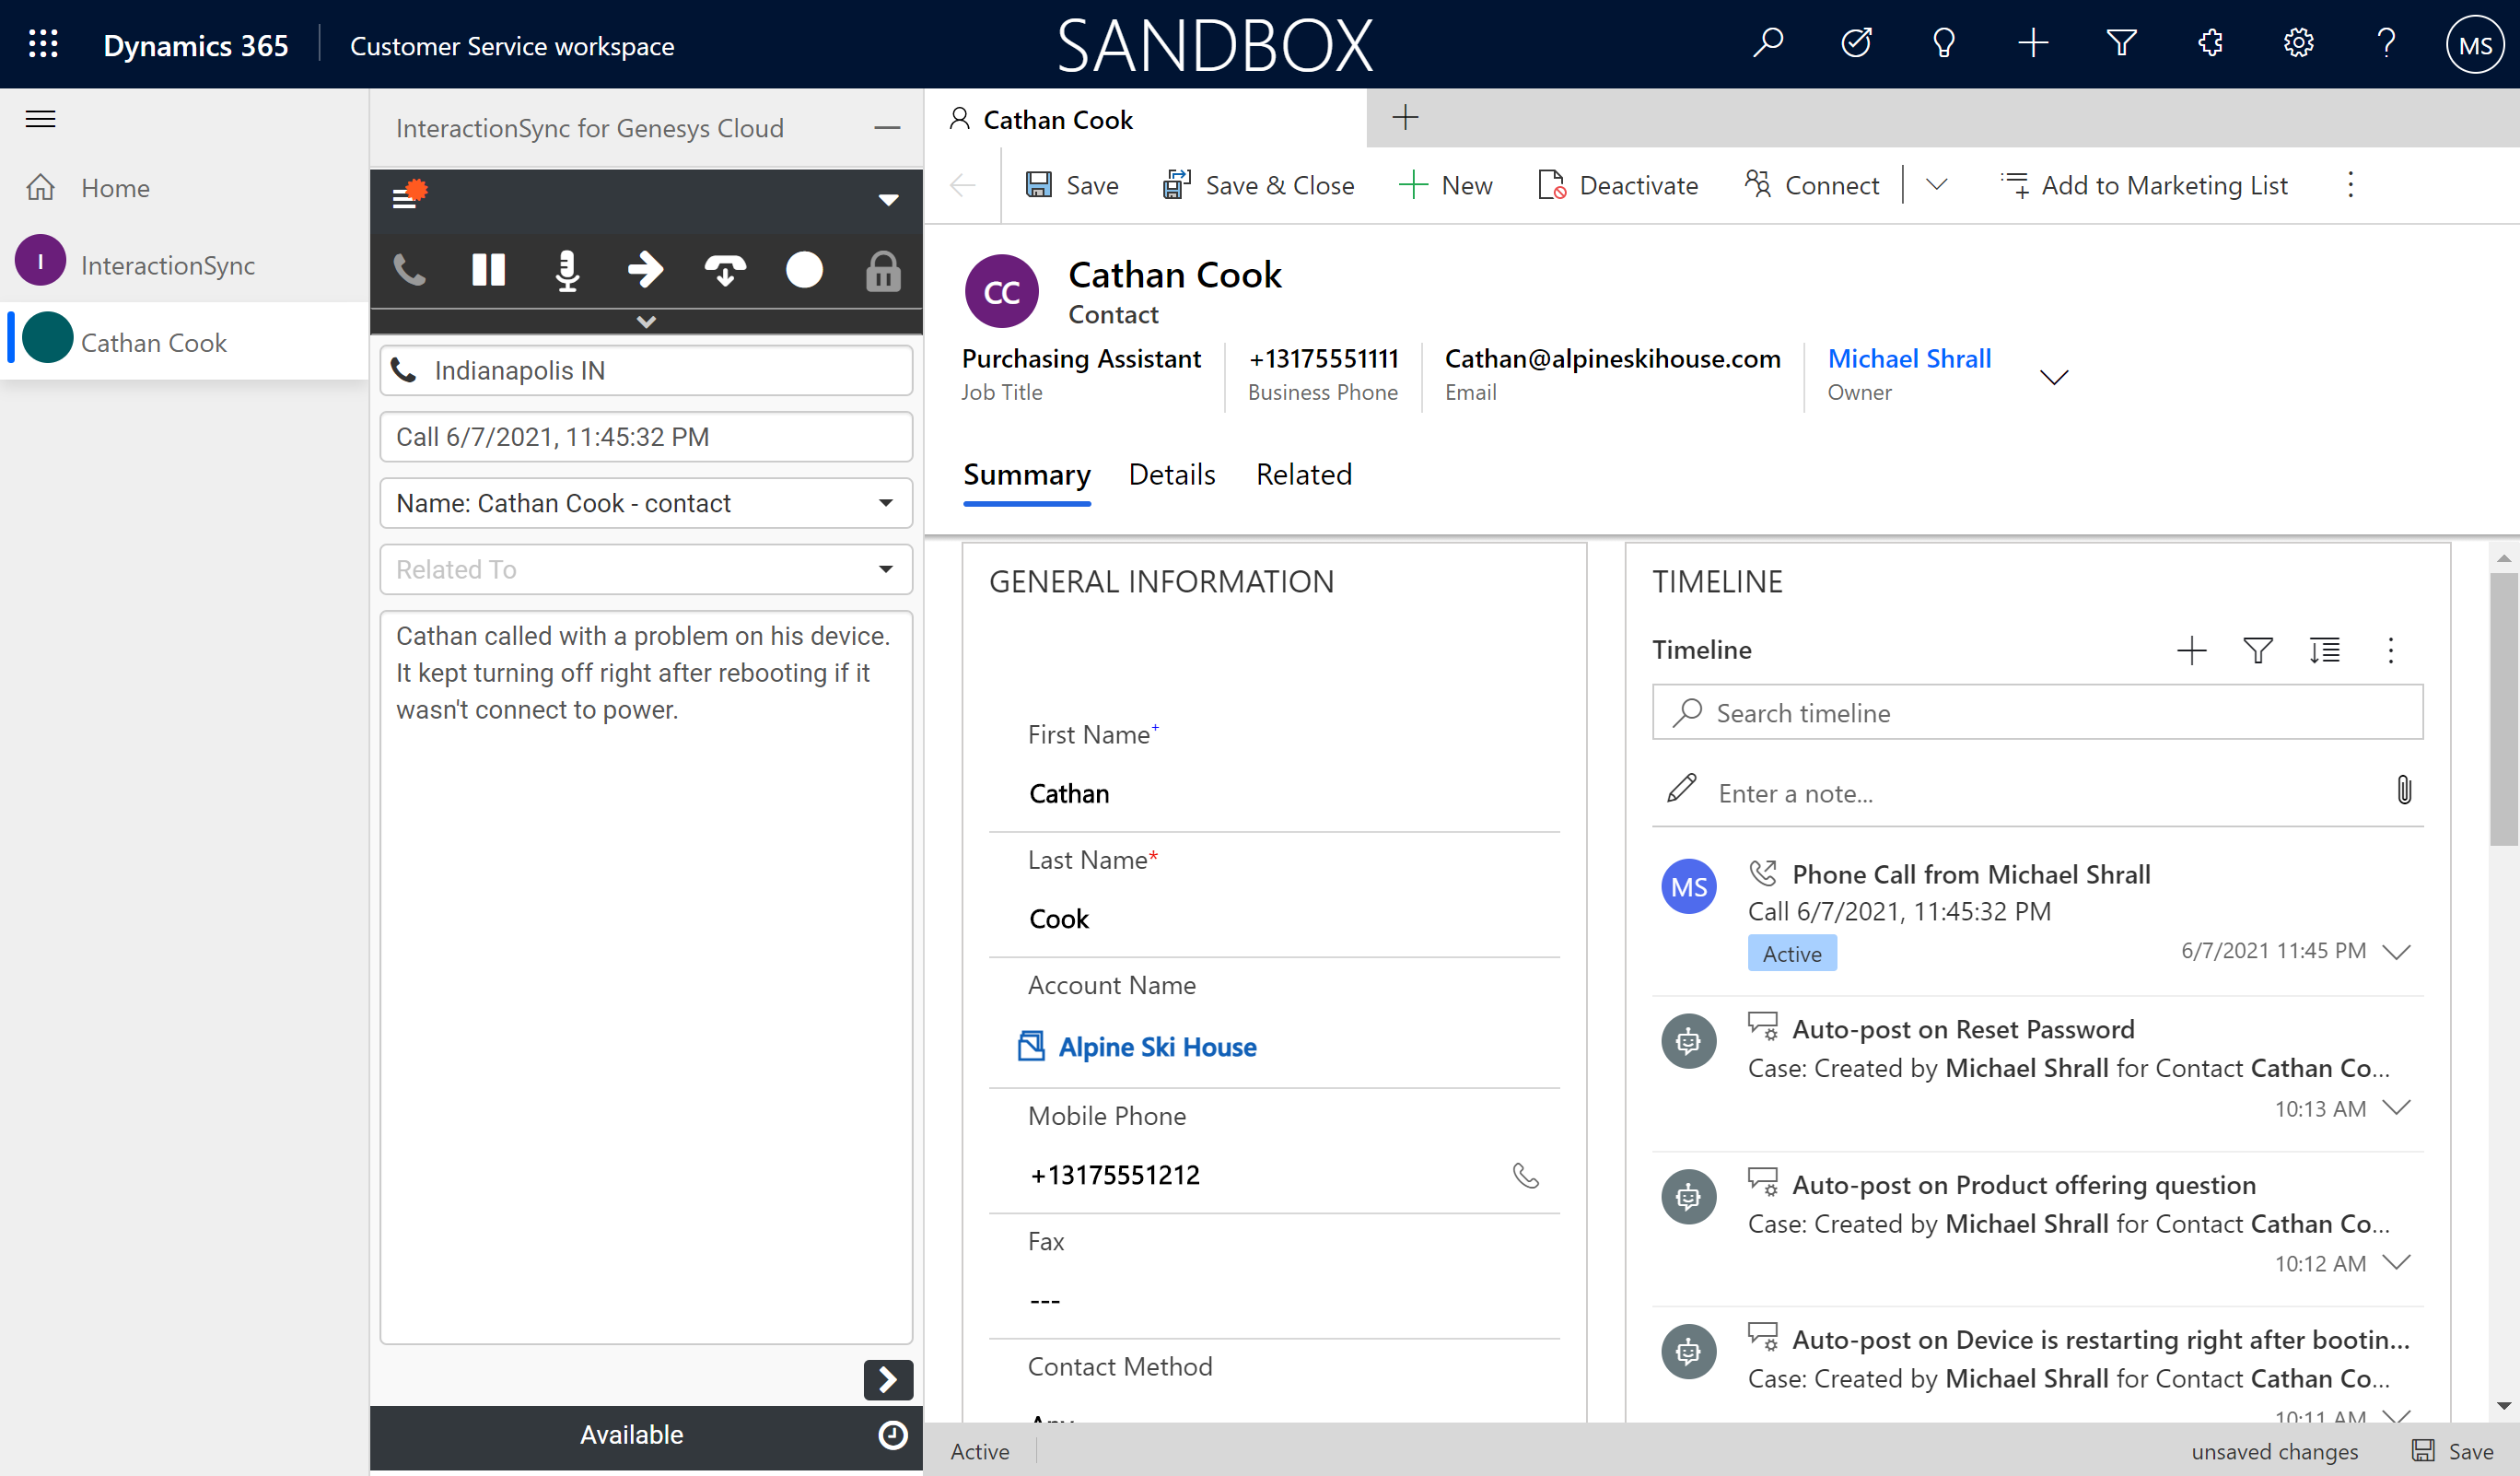Switch to the Related tab
The width and height of the screenshot is (2520, 1476).
pyautogui.click(x=1304, y=474)
